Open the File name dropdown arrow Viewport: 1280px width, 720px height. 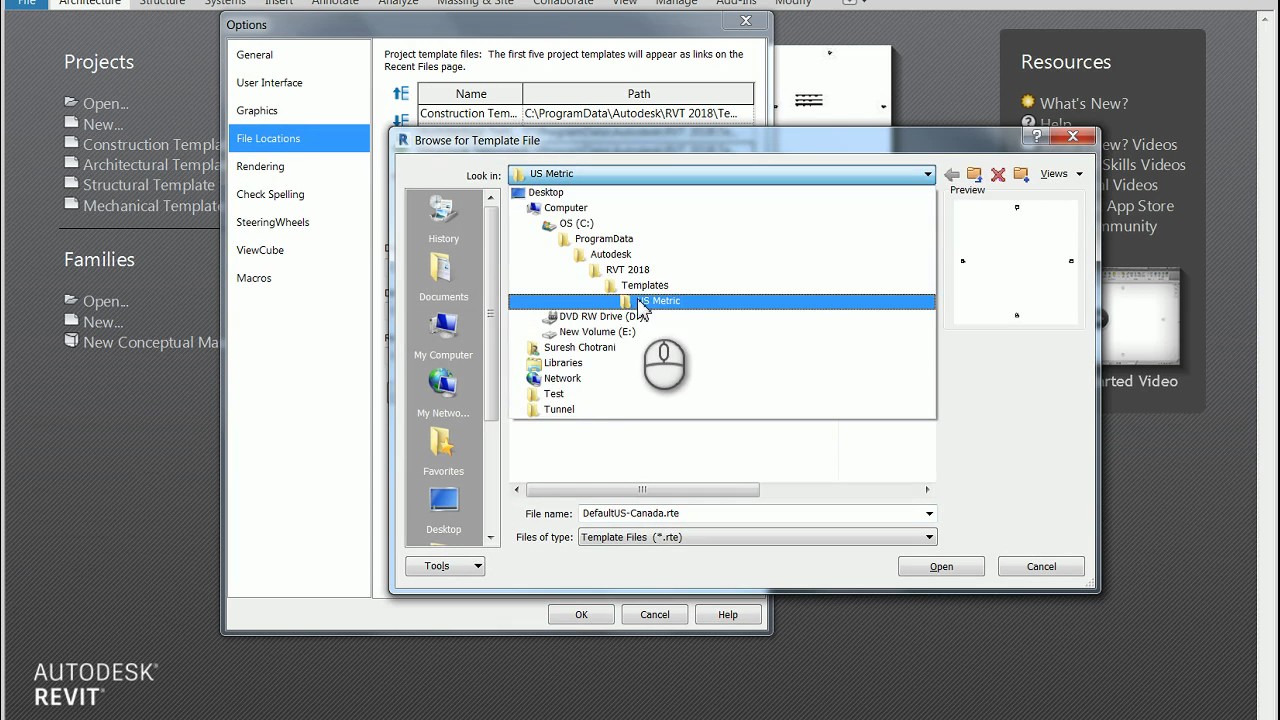[929, 514]
